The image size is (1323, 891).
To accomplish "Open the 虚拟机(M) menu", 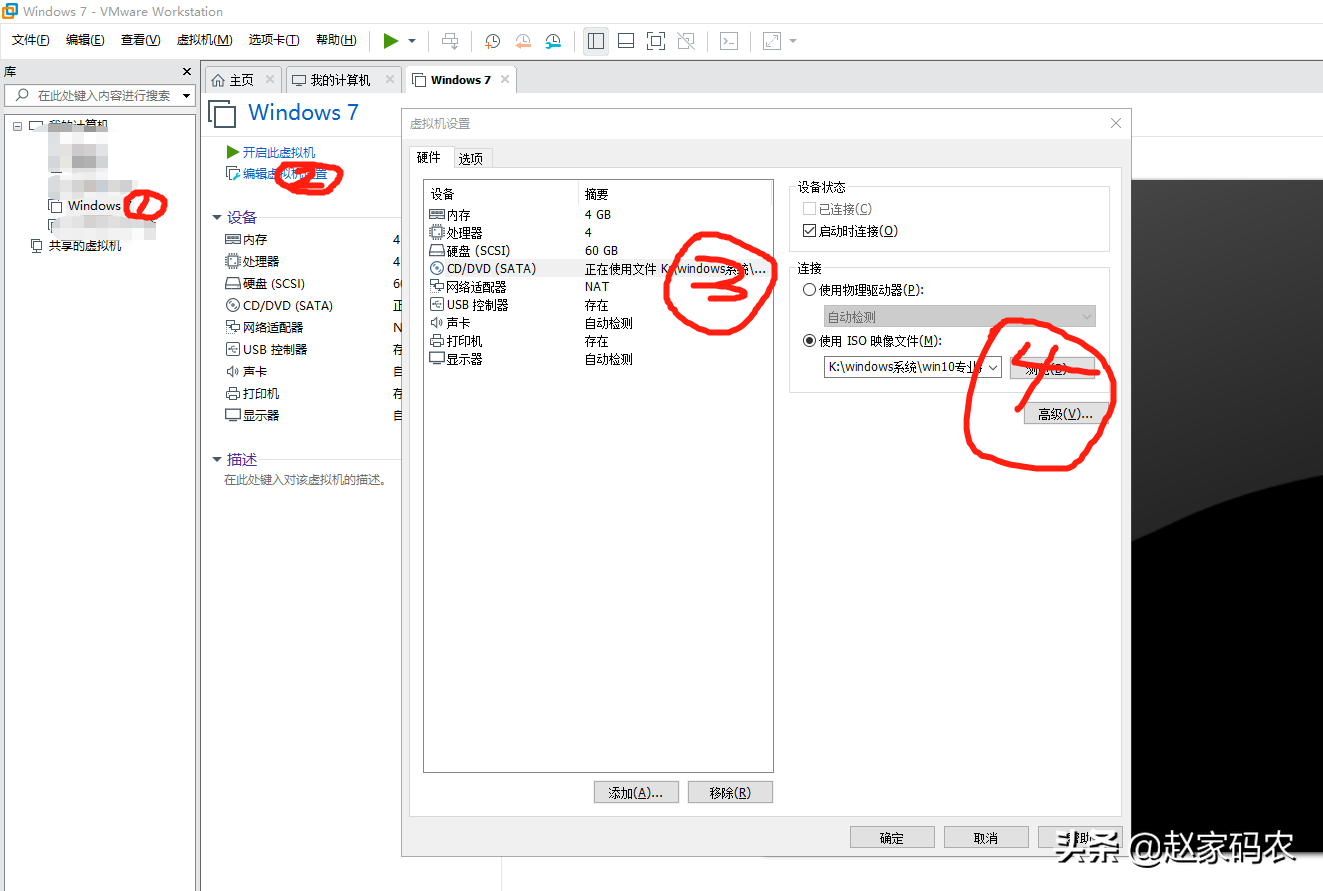I will coord(204,40).
